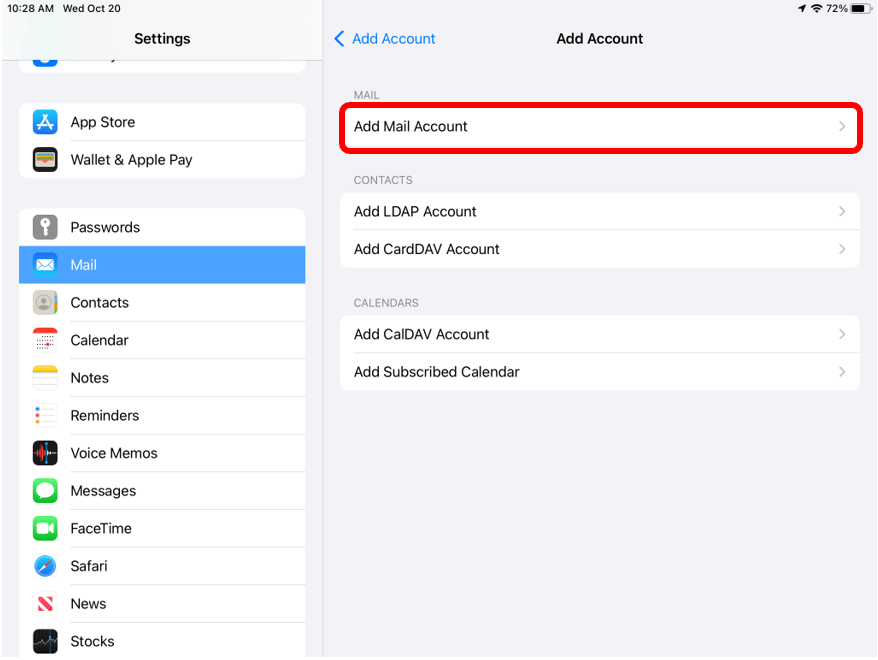The height and width of the screenshot is (660, 878).
Task: Open Safari settings
Action: tap(162, 566)
